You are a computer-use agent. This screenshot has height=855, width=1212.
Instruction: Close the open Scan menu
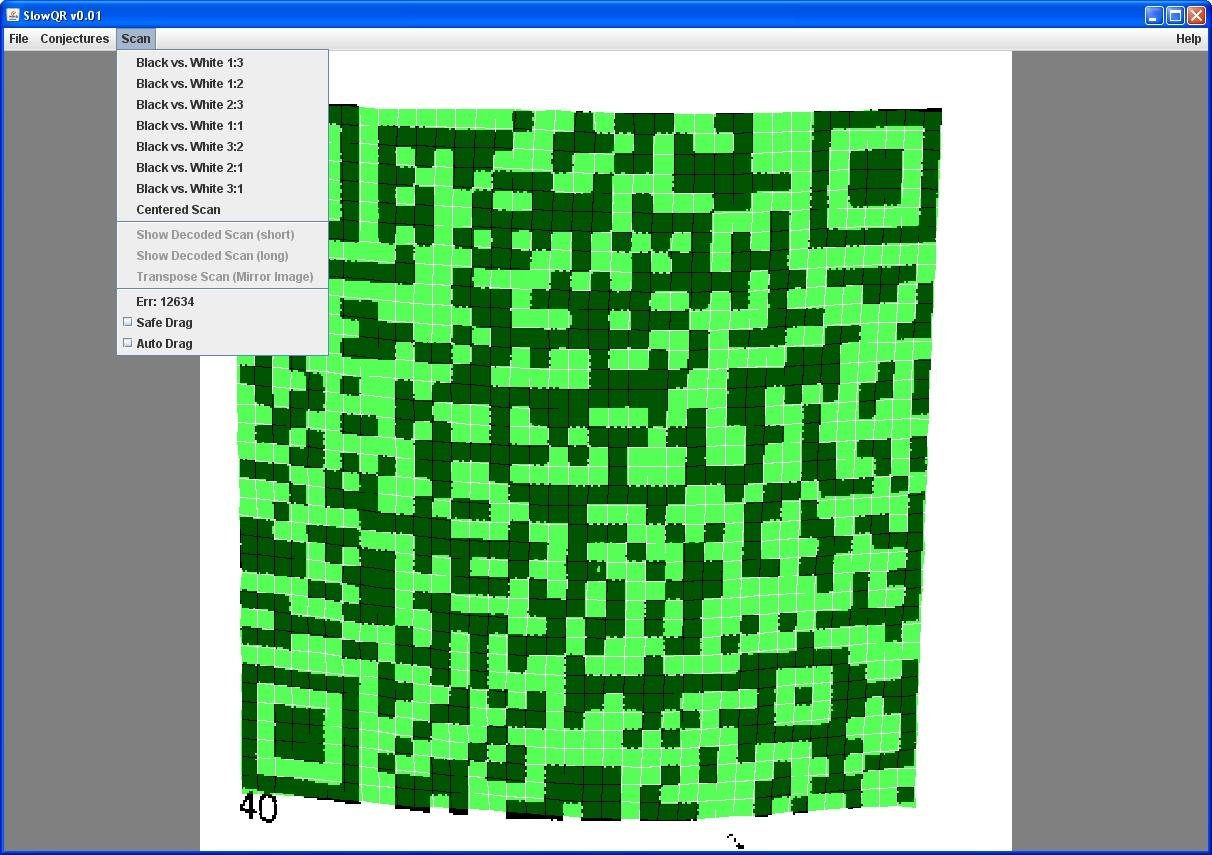pos(135,39)
